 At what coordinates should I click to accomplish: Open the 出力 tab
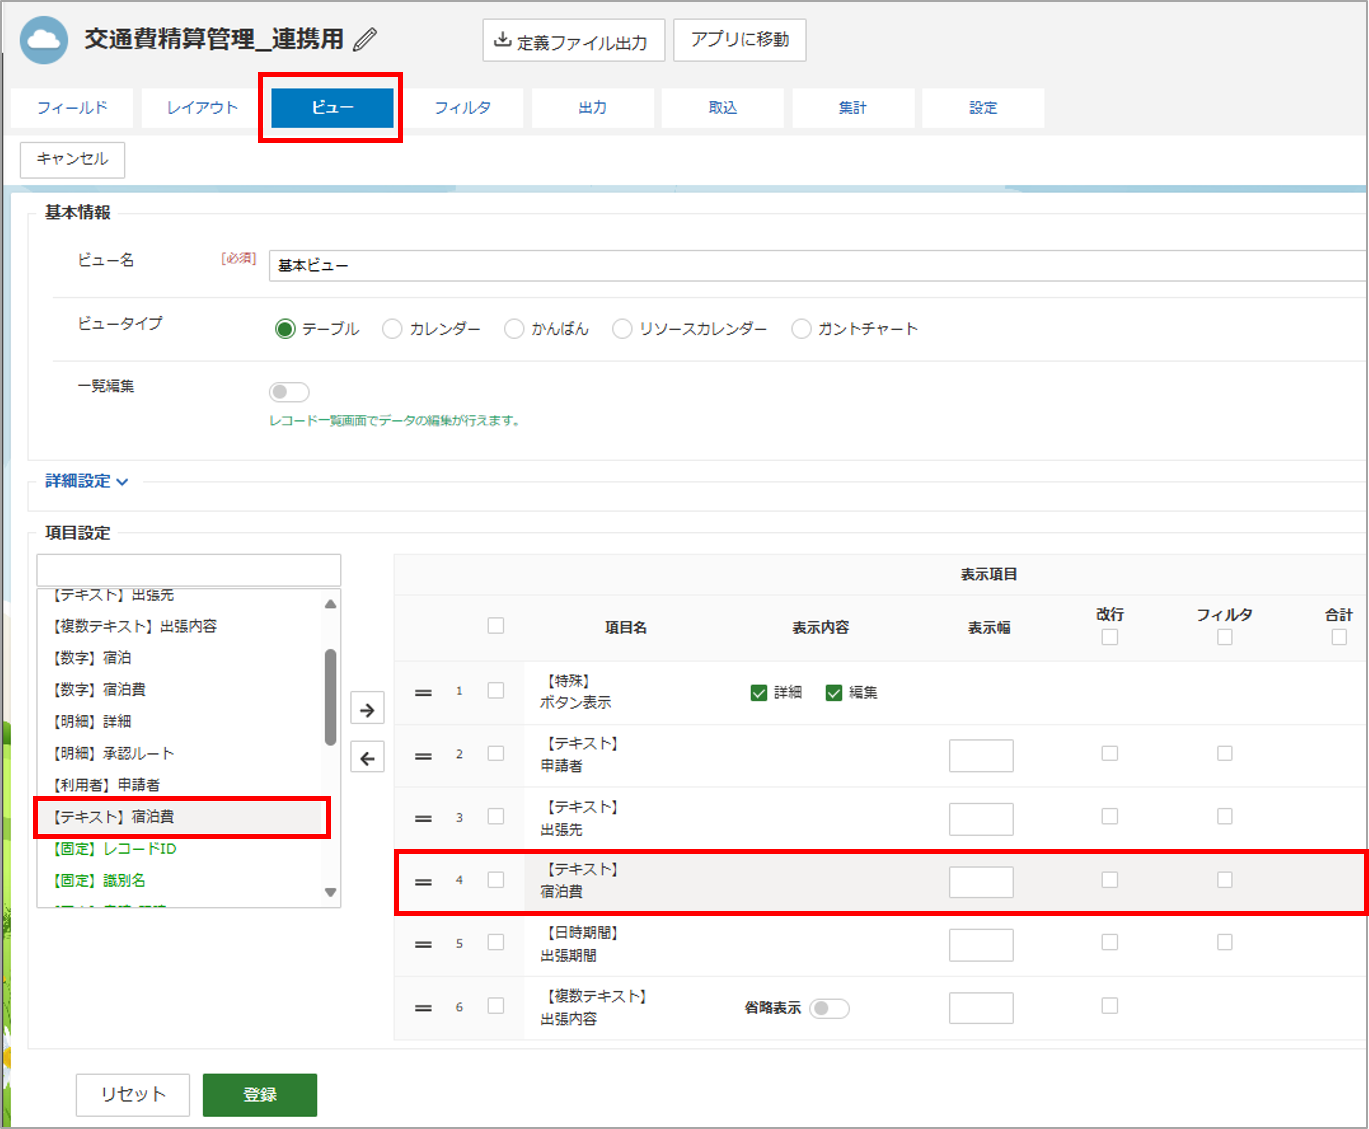click(593, 108)
